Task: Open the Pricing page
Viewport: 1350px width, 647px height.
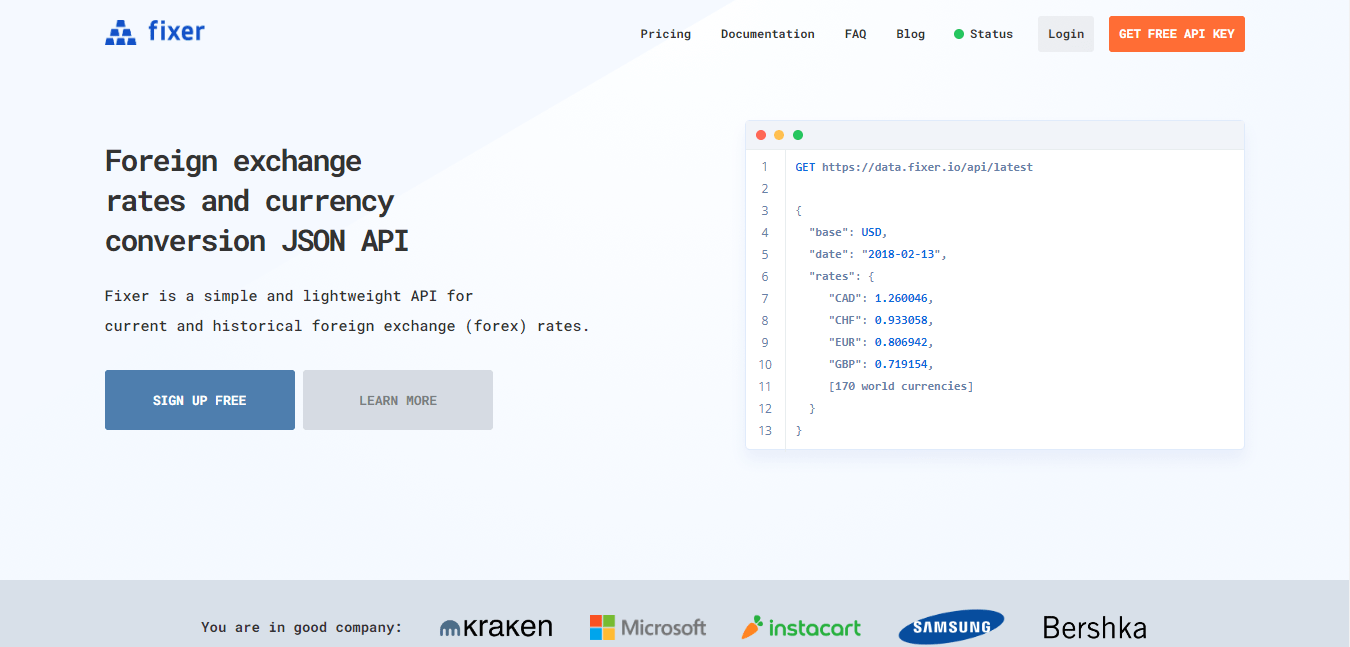Action: (x=665, y=34)
